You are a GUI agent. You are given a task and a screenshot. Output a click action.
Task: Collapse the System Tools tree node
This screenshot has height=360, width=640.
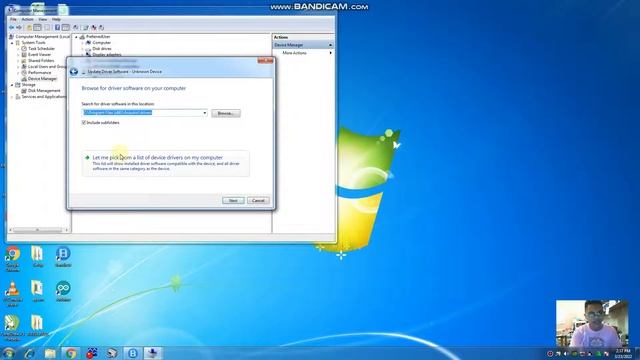12,42
